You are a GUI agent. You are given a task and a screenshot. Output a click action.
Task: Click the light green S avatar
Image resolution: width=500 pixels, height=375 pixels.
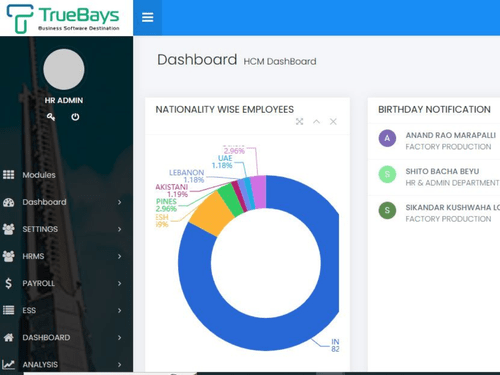(x=387, y=174)
